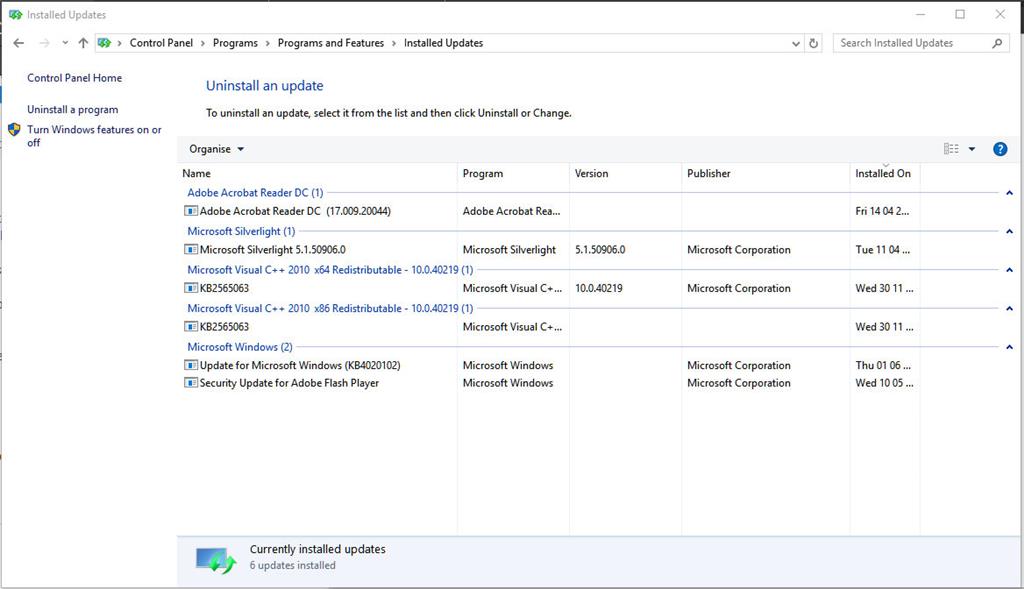Viewport: 1024px width, 589px height.
Task: Click the Back navigation arrow
Action: click(x=19, y=43)
